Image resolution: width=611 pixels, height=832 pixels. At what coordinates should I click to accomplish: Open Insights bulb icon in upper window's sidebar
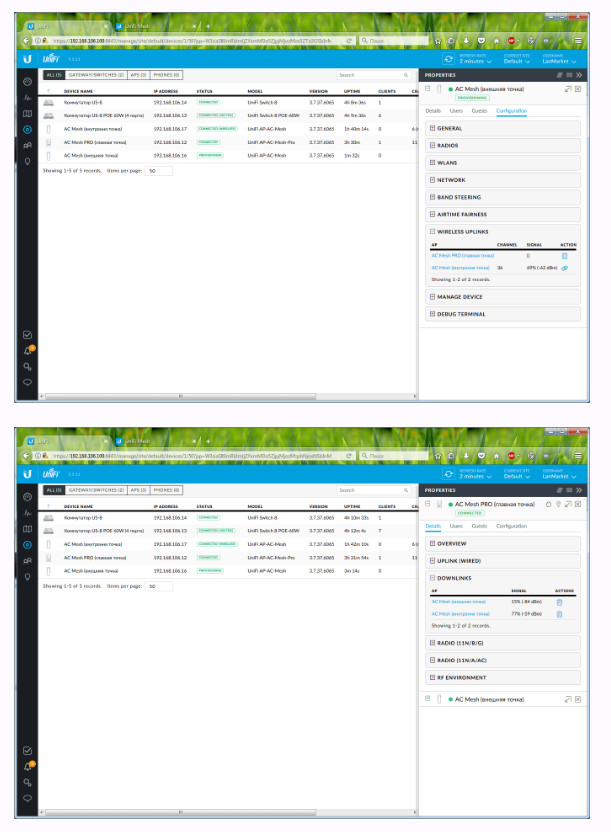pos(28,161)
